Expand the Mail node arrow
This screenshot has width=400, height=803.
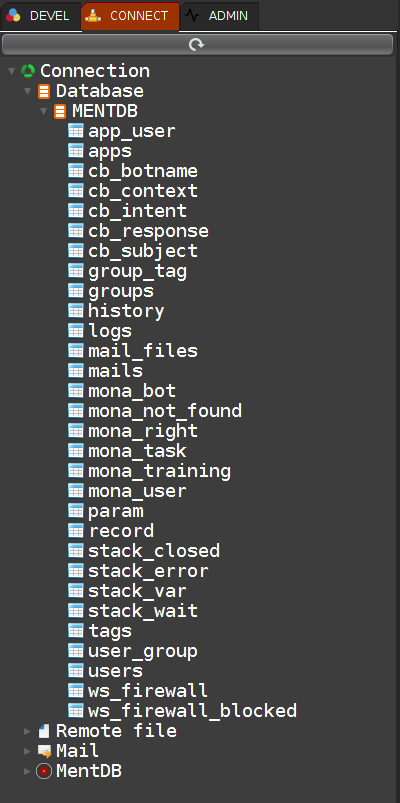(x=28, y=751)
